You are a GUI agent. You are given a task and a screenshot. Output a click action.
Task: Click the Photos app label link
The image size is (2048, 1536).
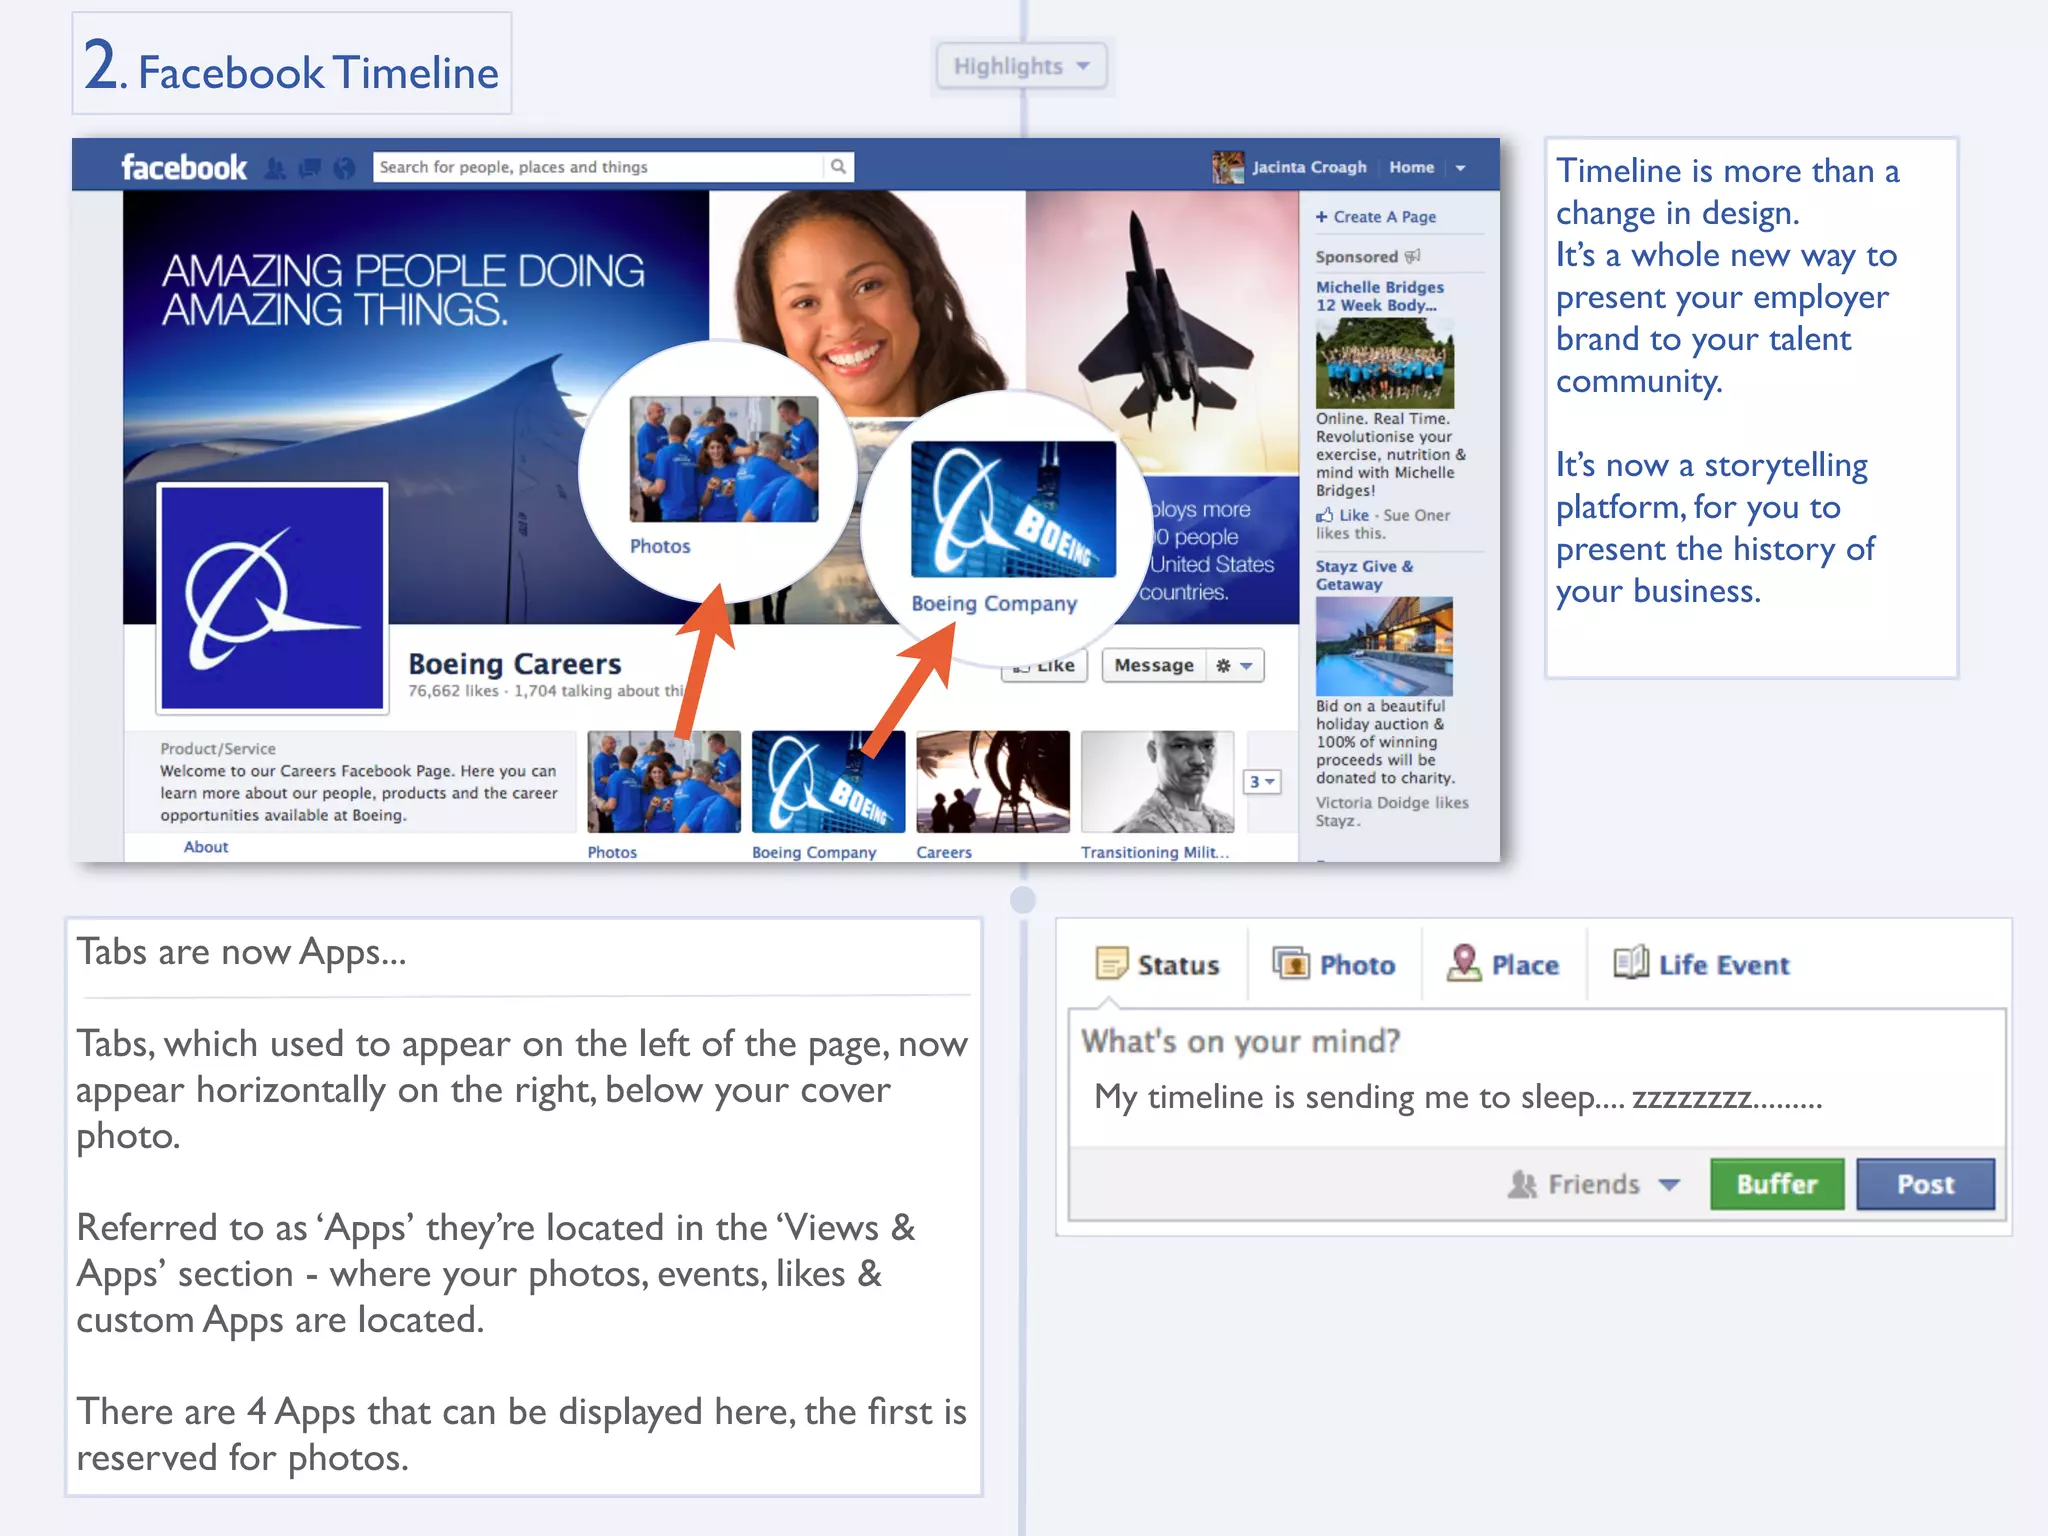pos(612,852)
